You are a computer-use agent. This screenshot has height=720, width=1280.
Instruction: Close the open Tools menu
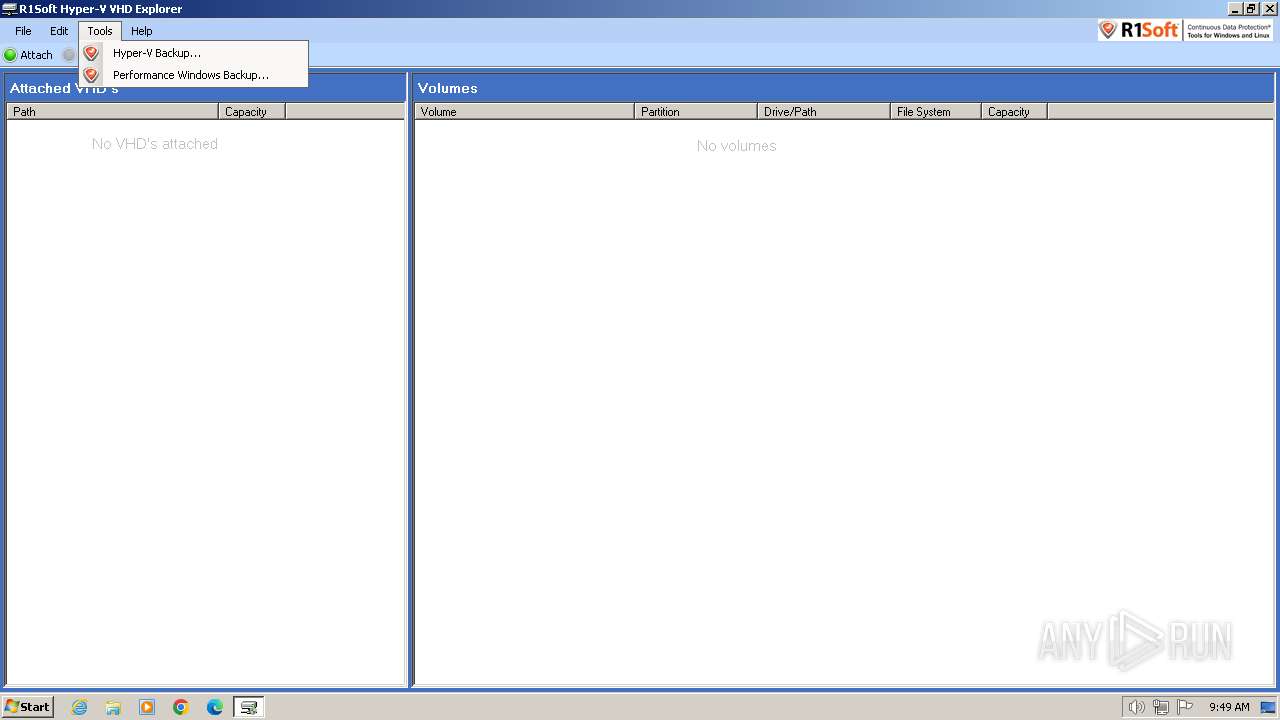tap(100, 31)
